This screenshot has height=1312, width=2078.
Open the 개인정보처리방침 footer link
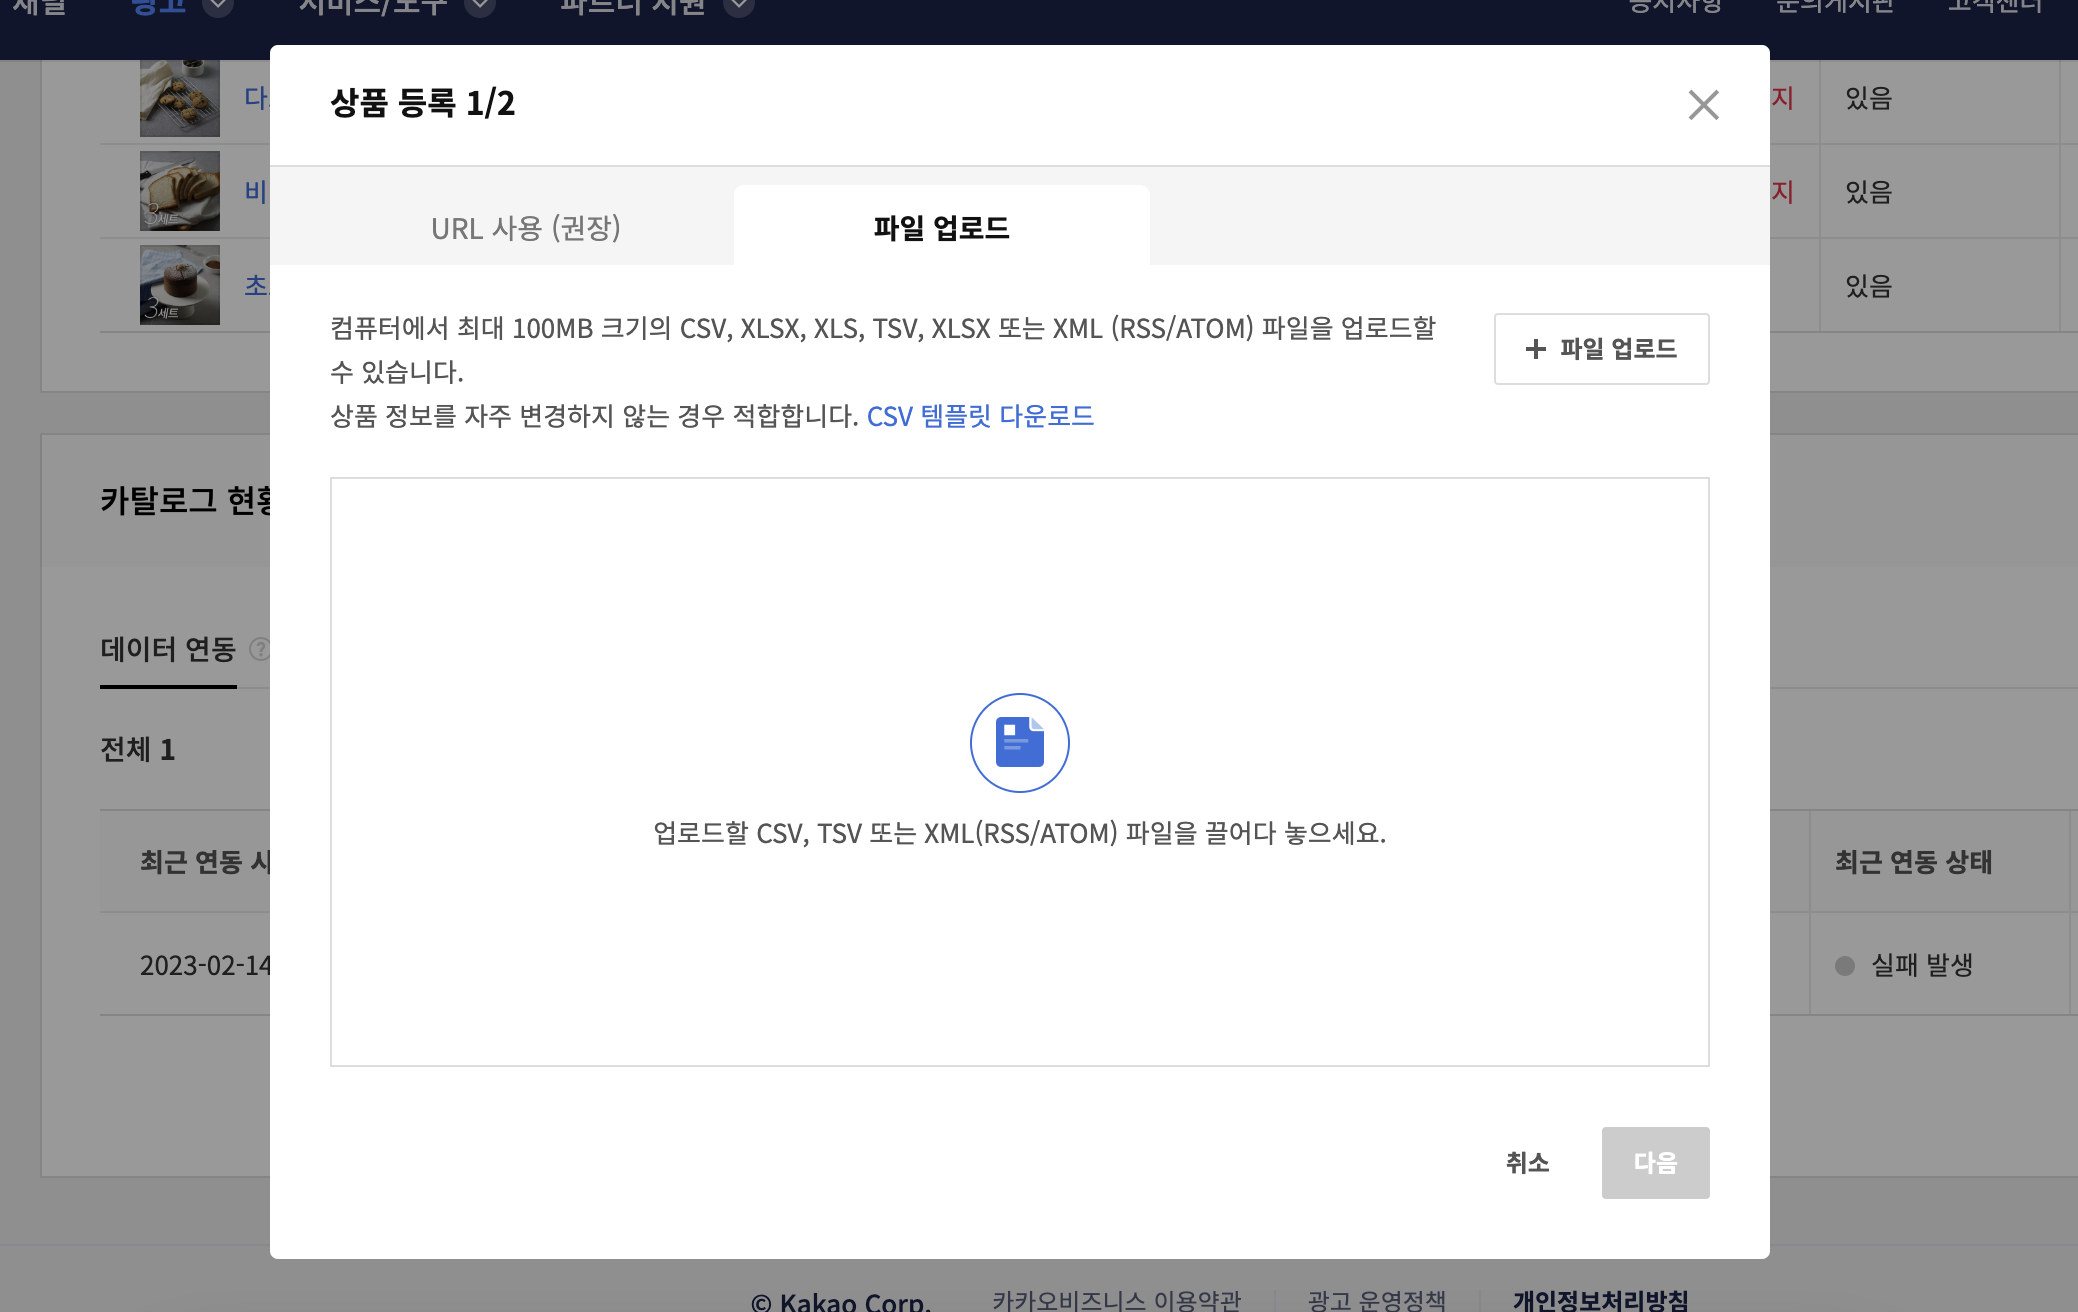[x=1600, y=1300]
